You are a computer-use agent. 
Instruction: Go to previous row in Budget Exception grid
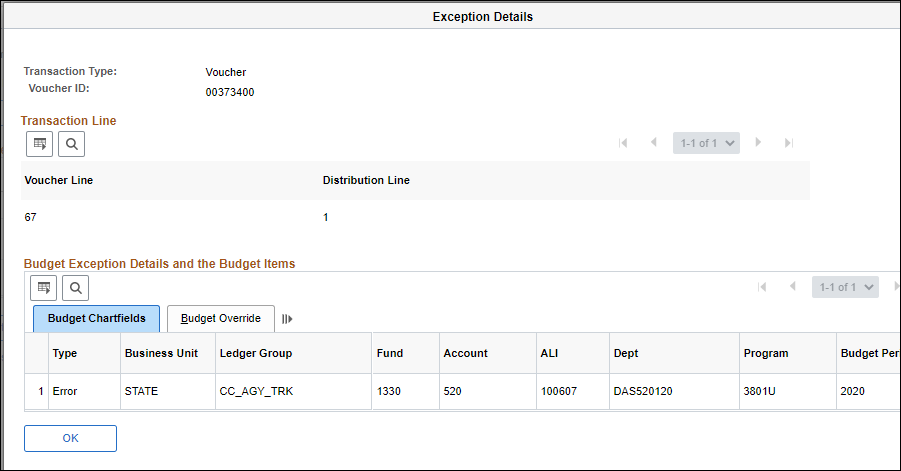(792, 287)
